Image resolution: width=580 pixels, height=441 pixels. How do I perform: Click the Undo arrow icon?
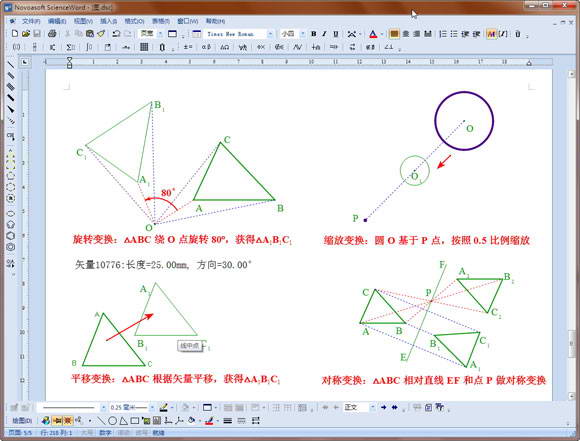point(117,34)
